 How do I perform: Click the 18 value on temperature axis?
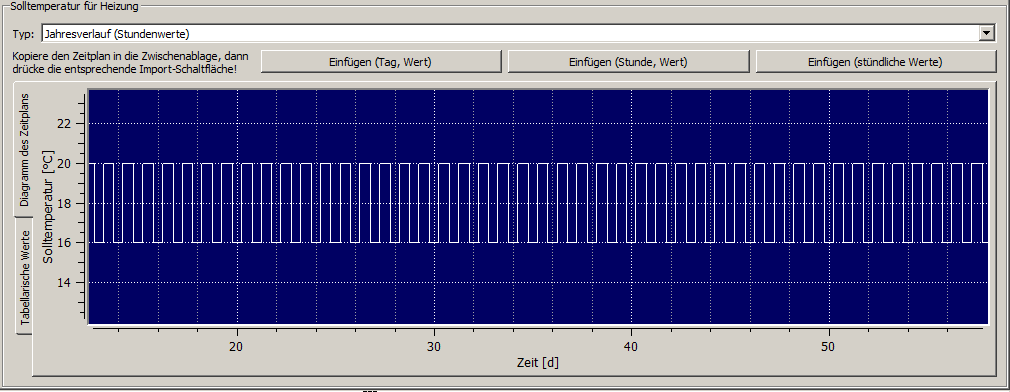coord(64,203)
